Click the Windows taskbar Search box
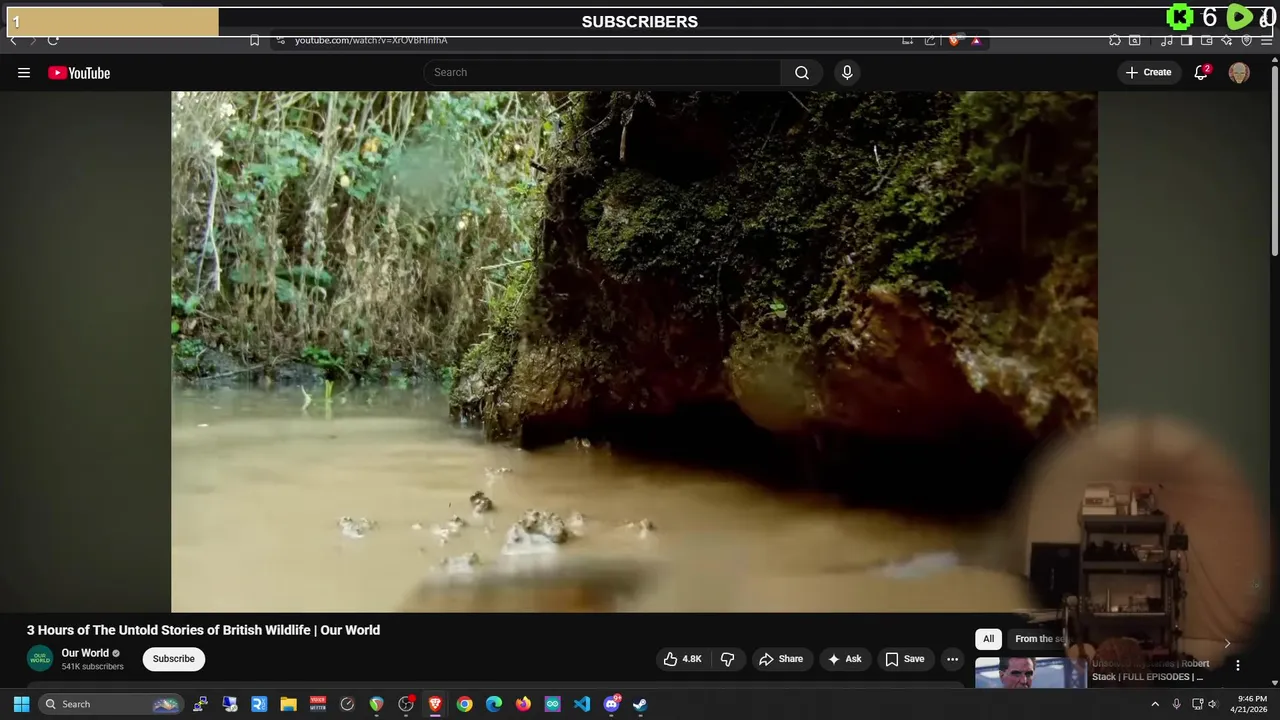The width and height of the screenshot is (1280, 720). [x=111, y=704]
